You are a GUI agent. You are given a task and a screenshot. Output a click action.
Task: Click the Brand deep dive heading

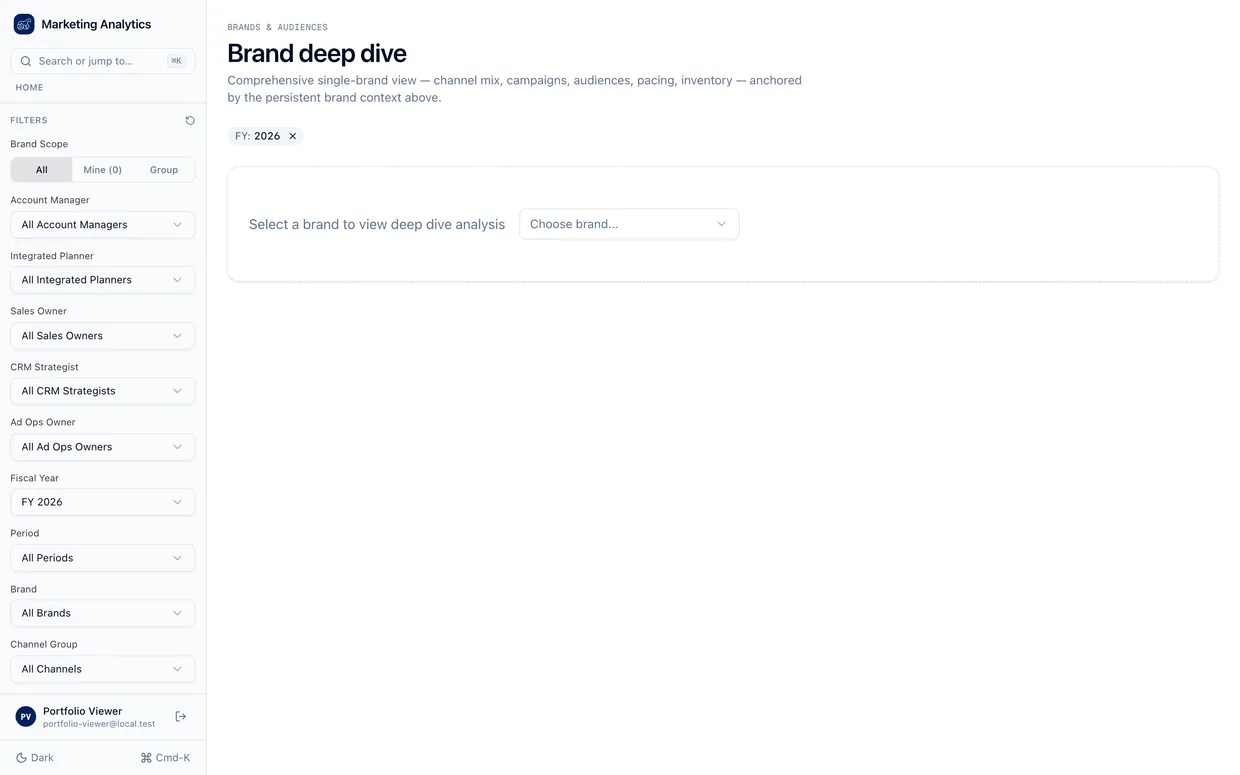point(317,53)
